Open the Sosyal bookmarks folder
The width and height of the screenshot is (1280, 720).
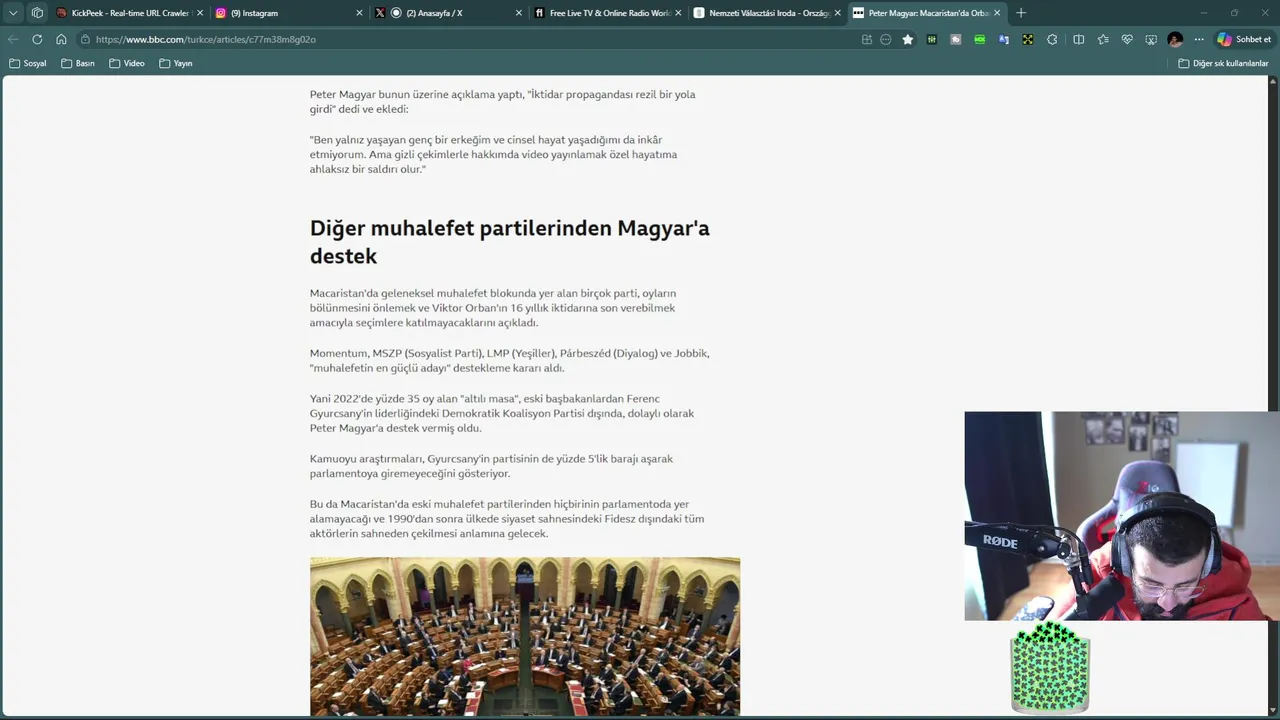pos(28,63)
